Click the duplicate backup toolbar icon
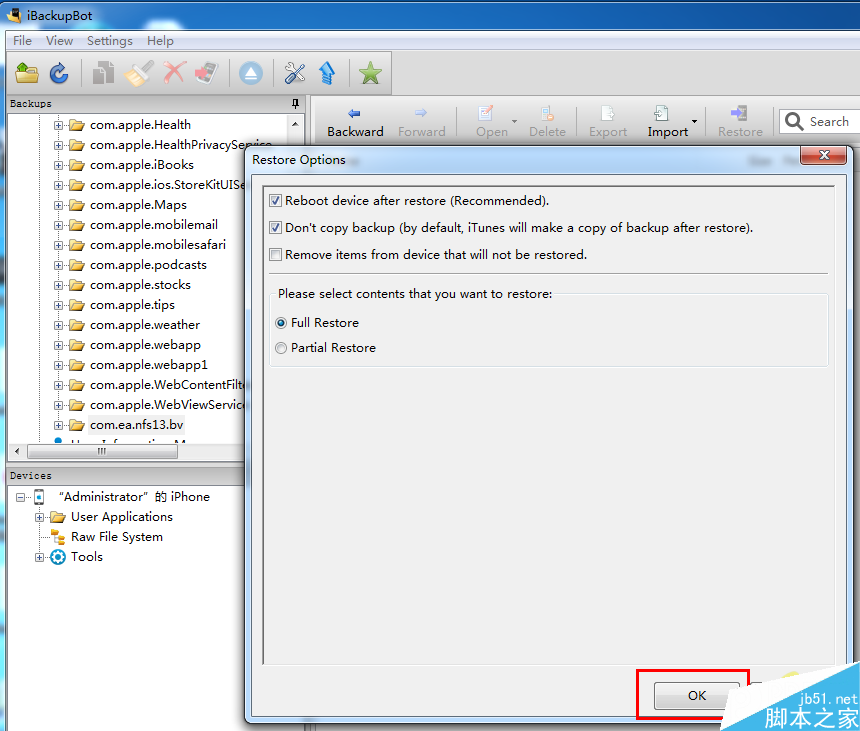 [x=103, y=73]
